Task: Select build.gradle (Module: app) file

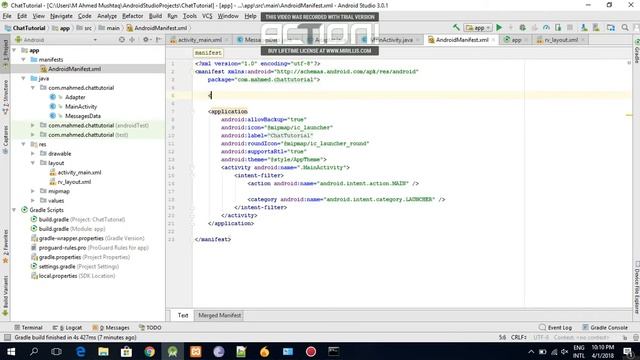Action: (x=68, y=229)
